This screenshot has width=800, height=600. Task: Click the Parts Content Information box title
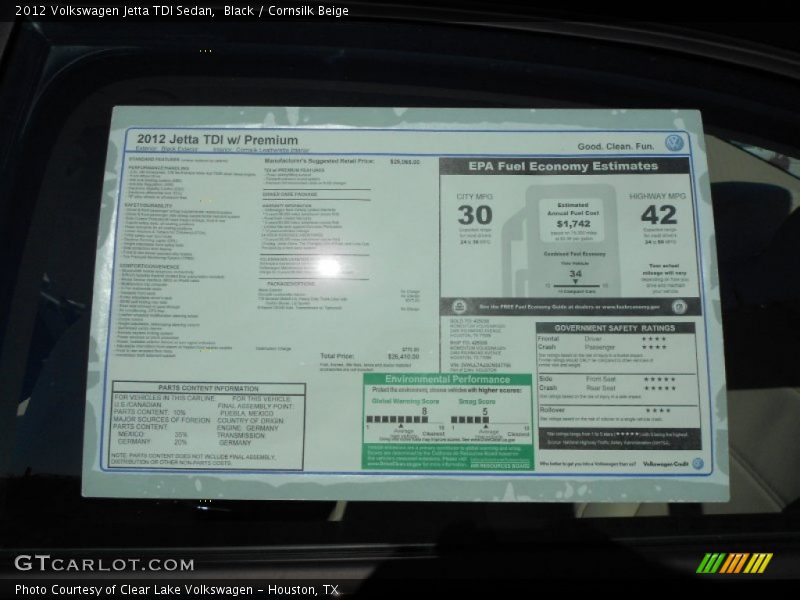[x=208, y=388]
